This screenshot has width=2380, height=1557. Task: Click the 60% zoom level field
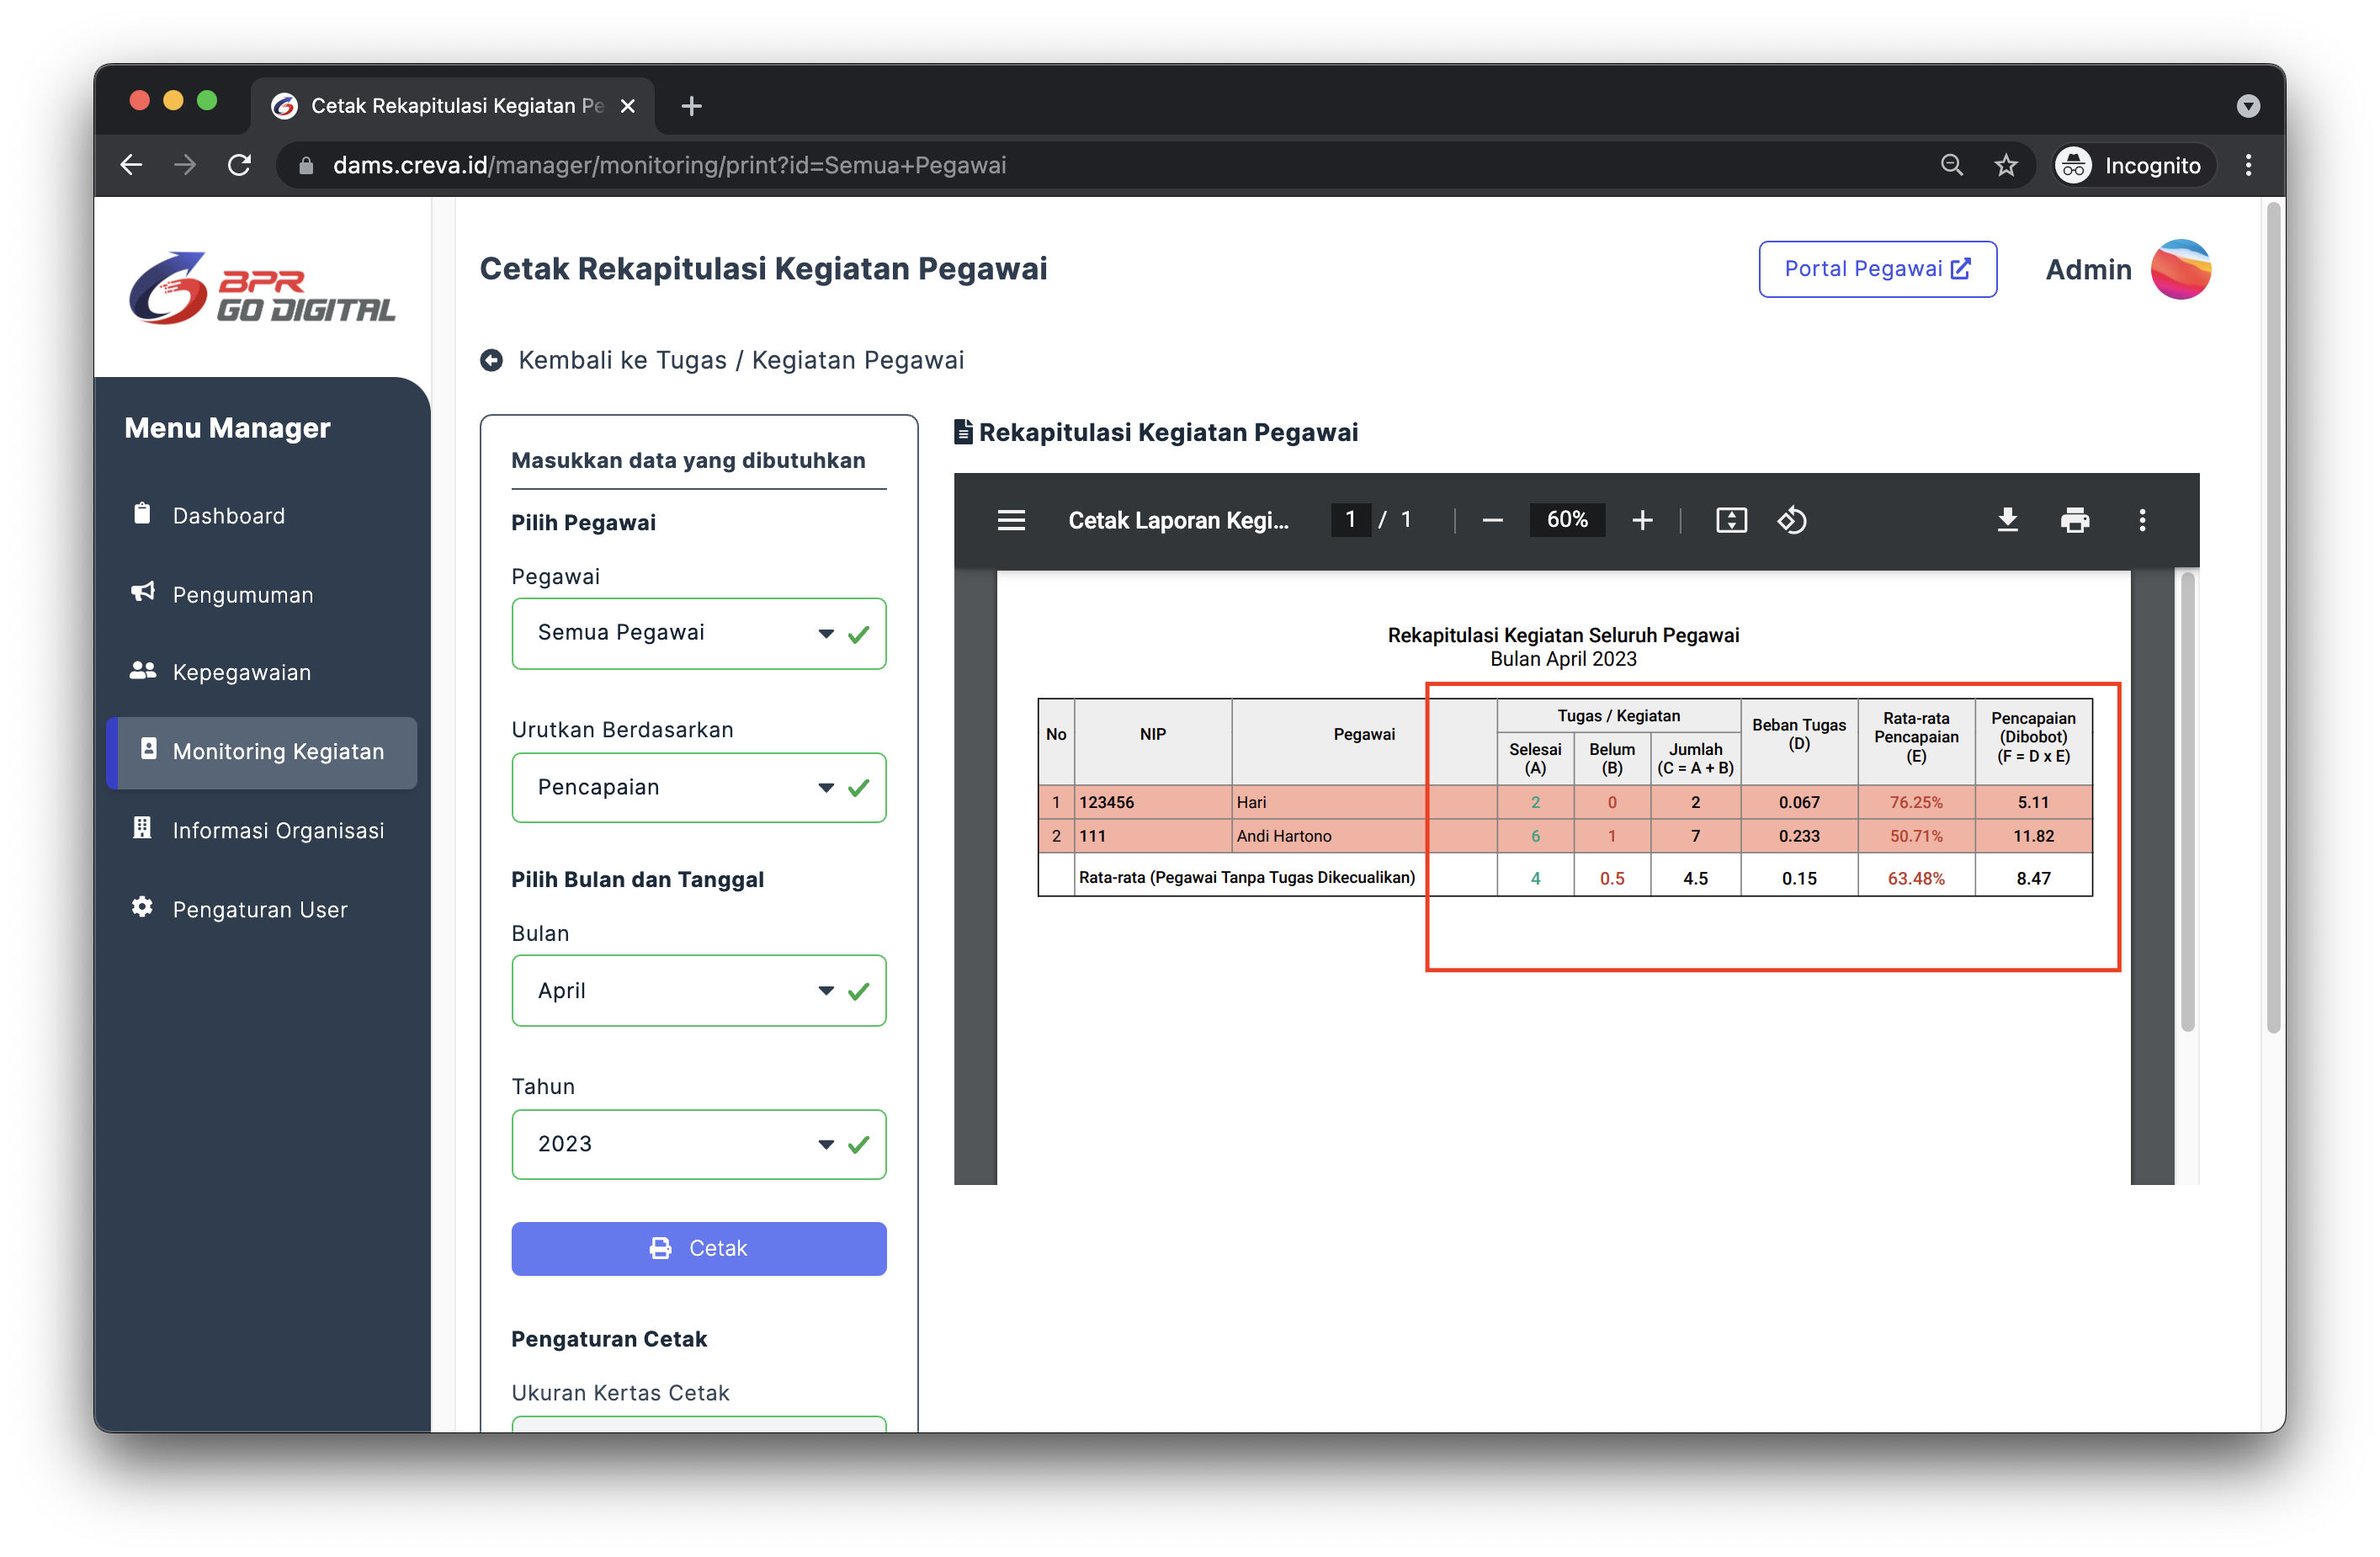point(1566,520)
